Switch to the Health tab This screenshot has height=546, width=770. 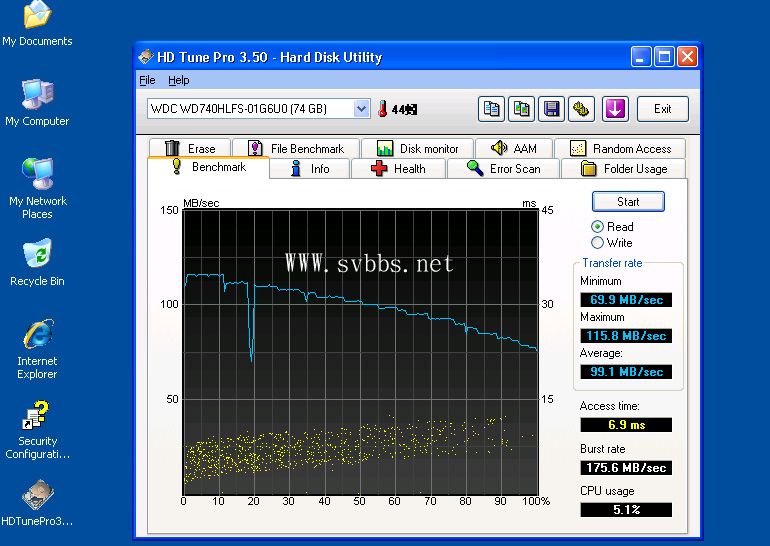(398, 169)
